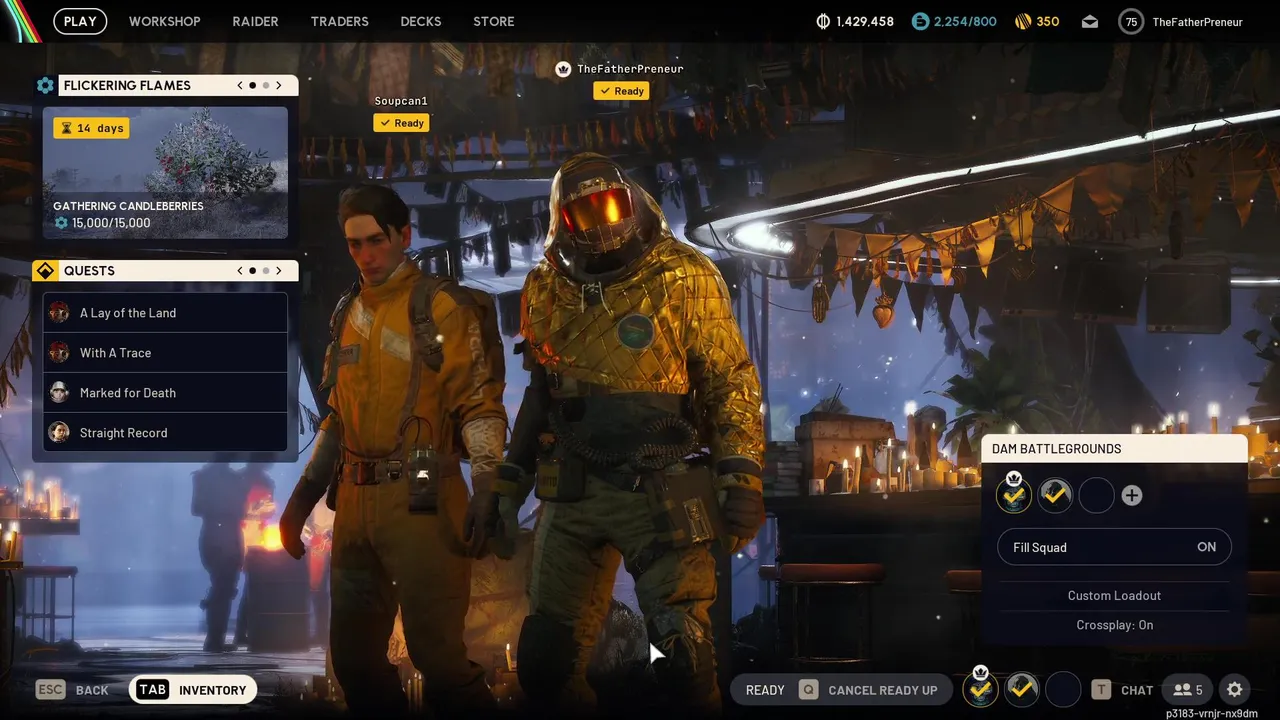Screen dimensions: 1280x720
Task: Click the coin currency icon
Action: (x=824, y=21)
